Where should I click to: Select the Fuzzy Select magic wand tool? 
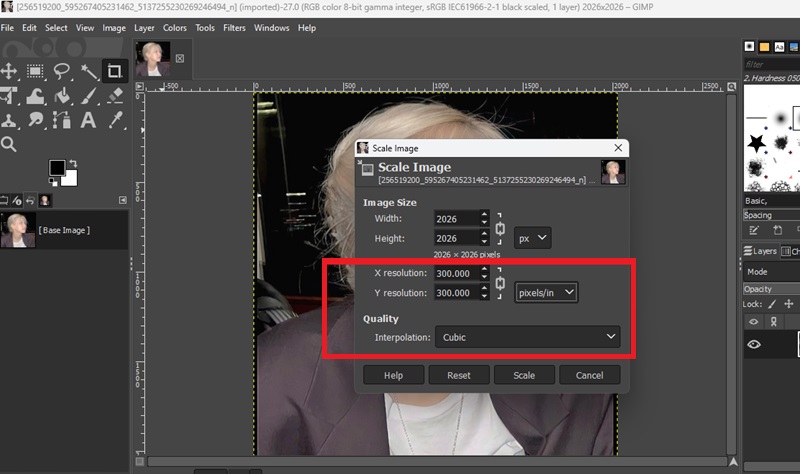tap(89, 71)
